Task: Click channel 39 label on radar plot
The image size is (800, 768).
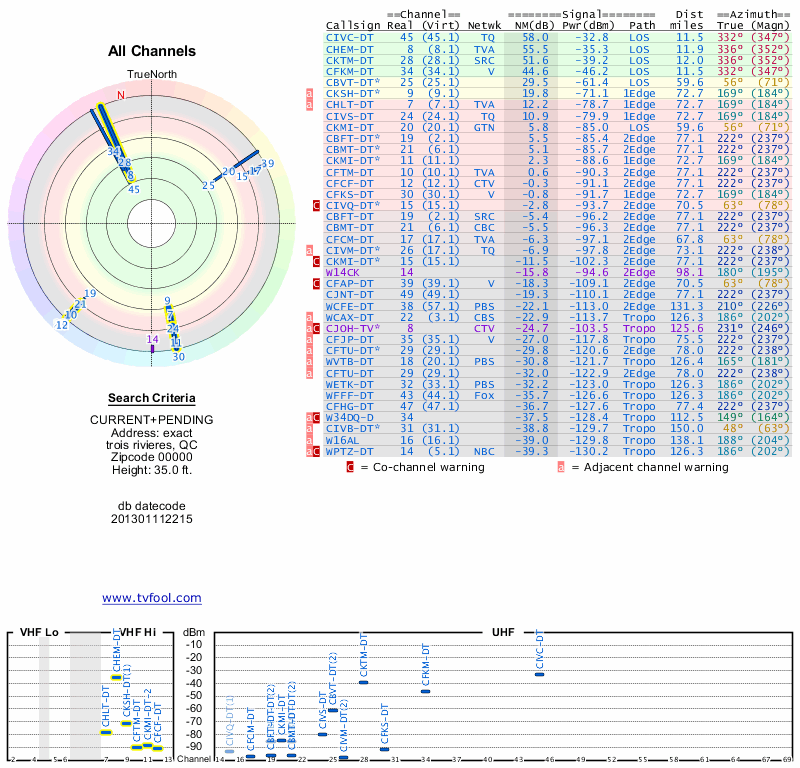Action: (x=267, y=163)
